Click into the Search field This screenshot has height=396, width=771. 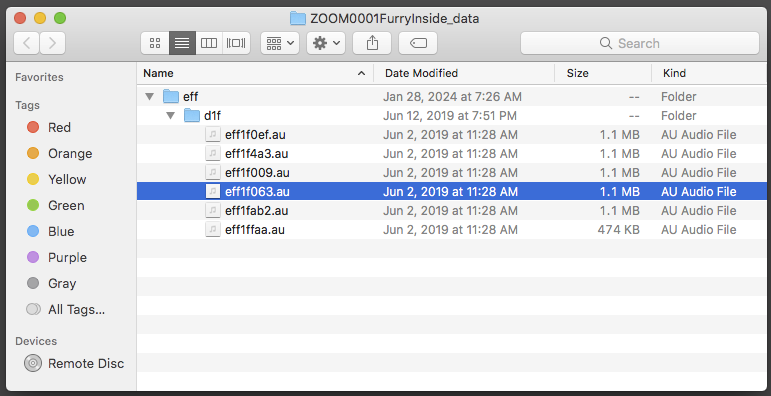[640, 43]
